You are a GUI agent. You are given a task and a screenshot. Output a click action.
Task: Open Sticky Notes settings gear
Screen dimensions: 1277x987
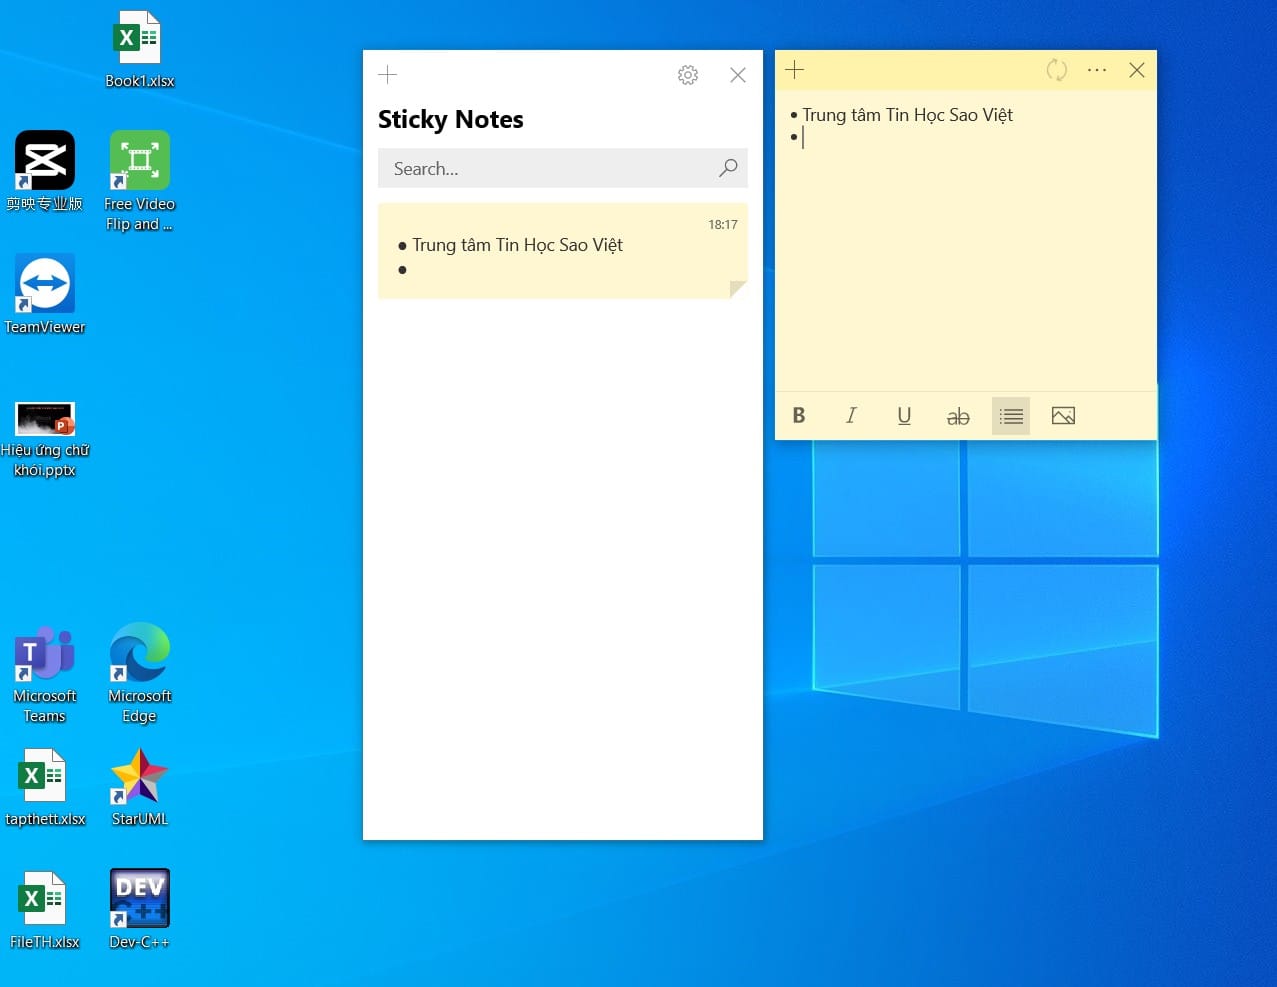point(688,75)
